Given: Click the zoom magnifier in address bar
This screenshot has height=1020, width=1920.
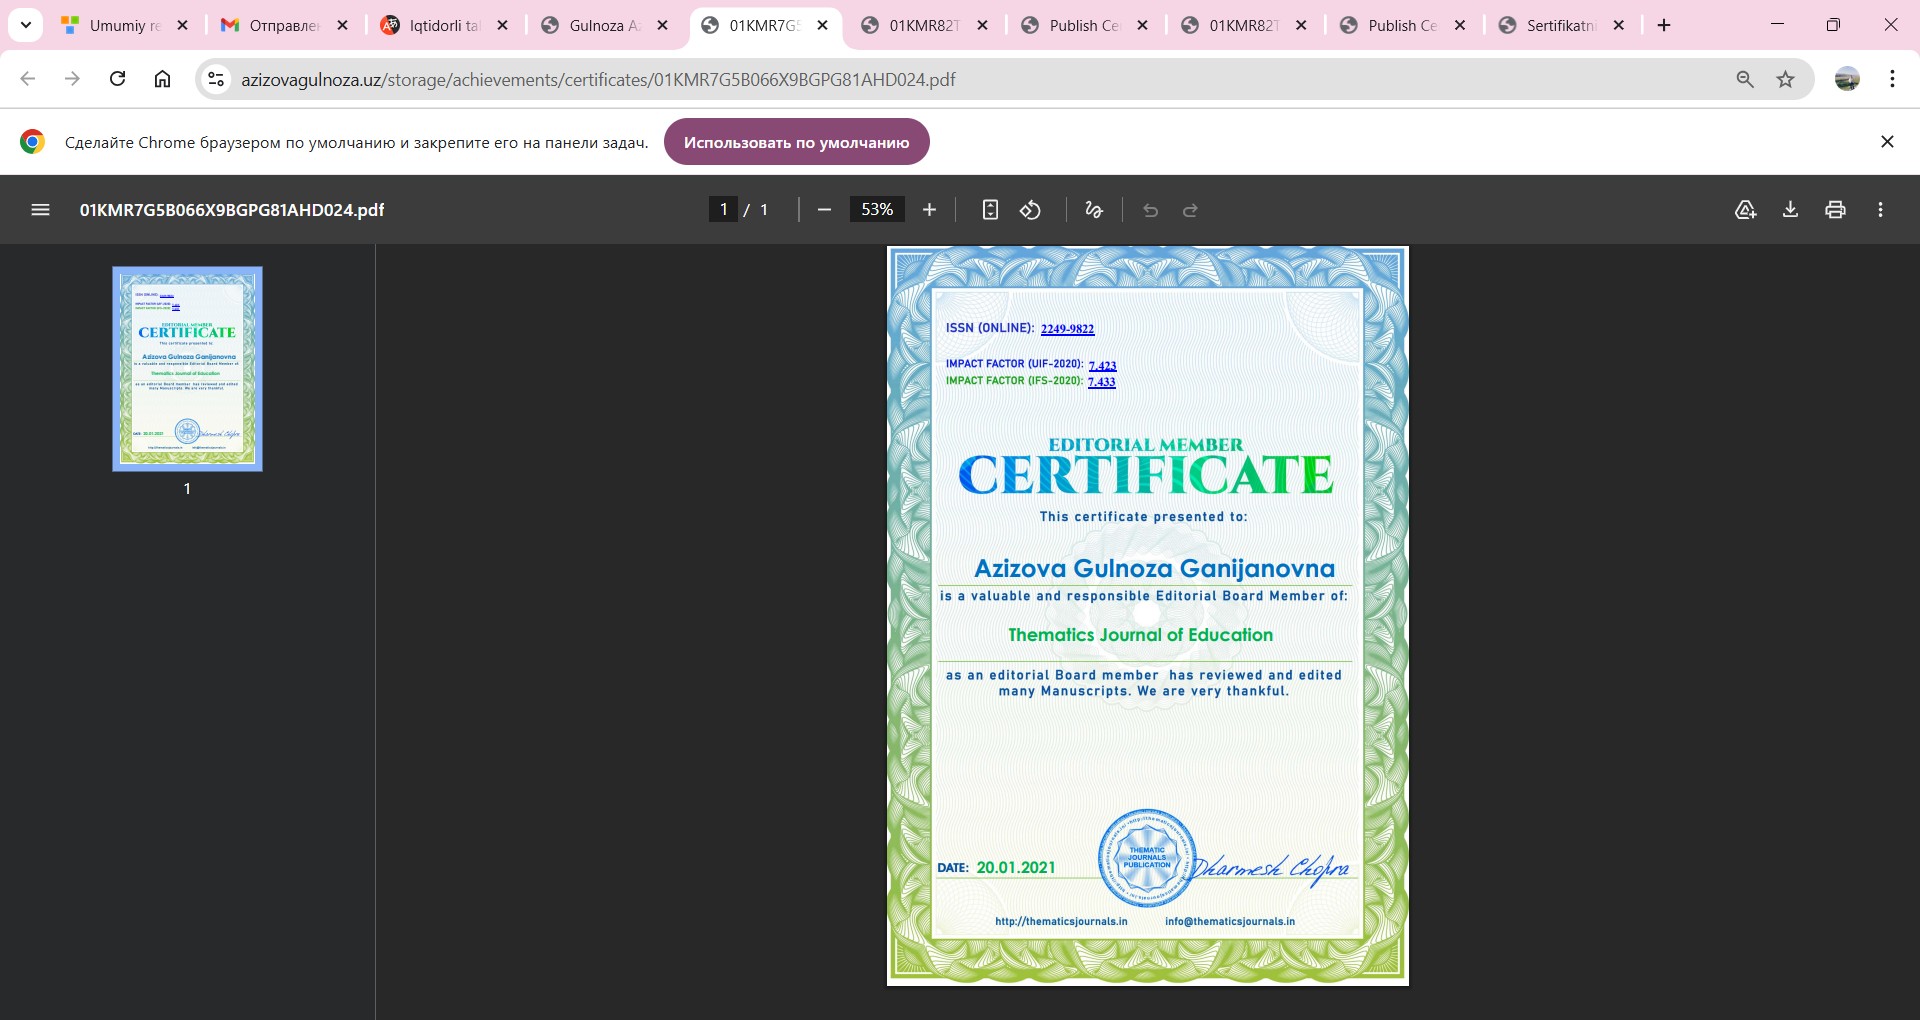Looking at the screenshot, I should coord(1745,79).
